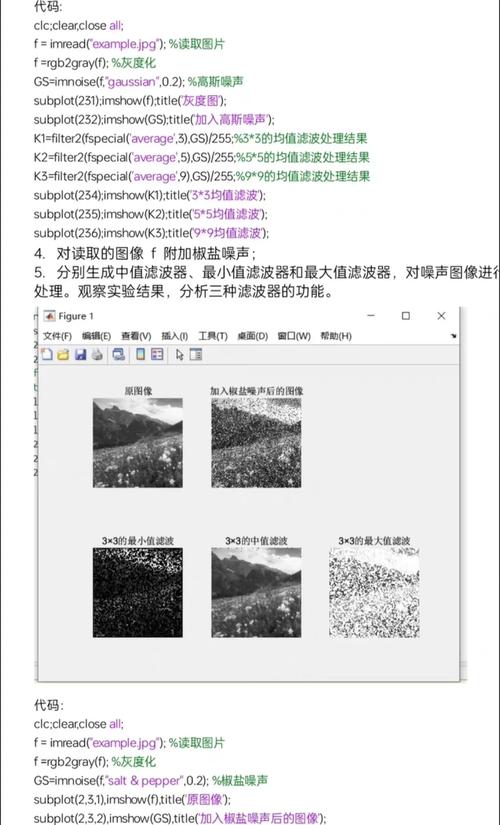
Task: Click the 3×3的最小值滤波 dark result image
Action: 138,592
